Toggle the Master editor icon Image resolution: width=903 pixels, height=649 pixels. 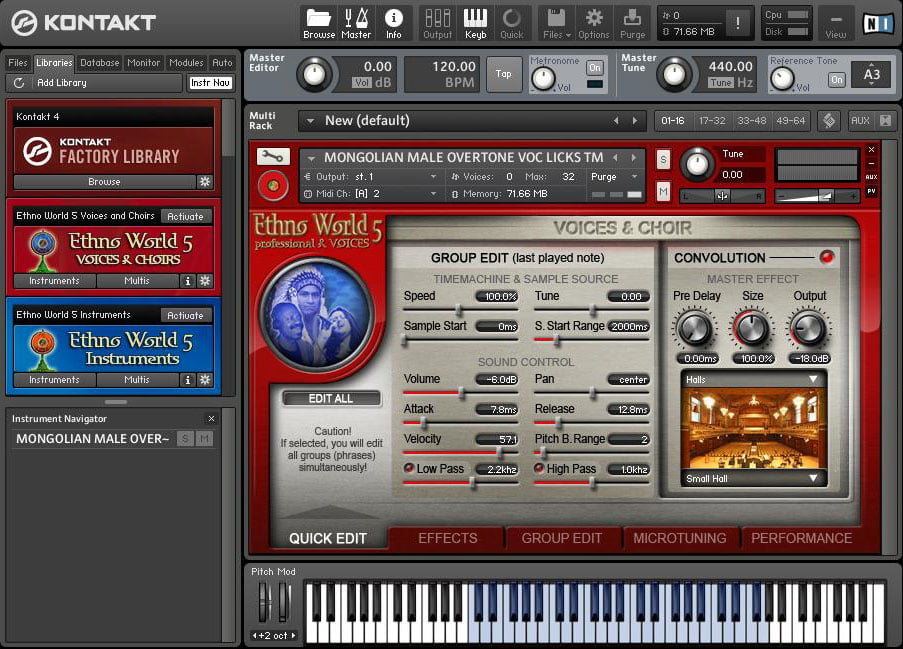pyautogui.click(x=356, y=24)
